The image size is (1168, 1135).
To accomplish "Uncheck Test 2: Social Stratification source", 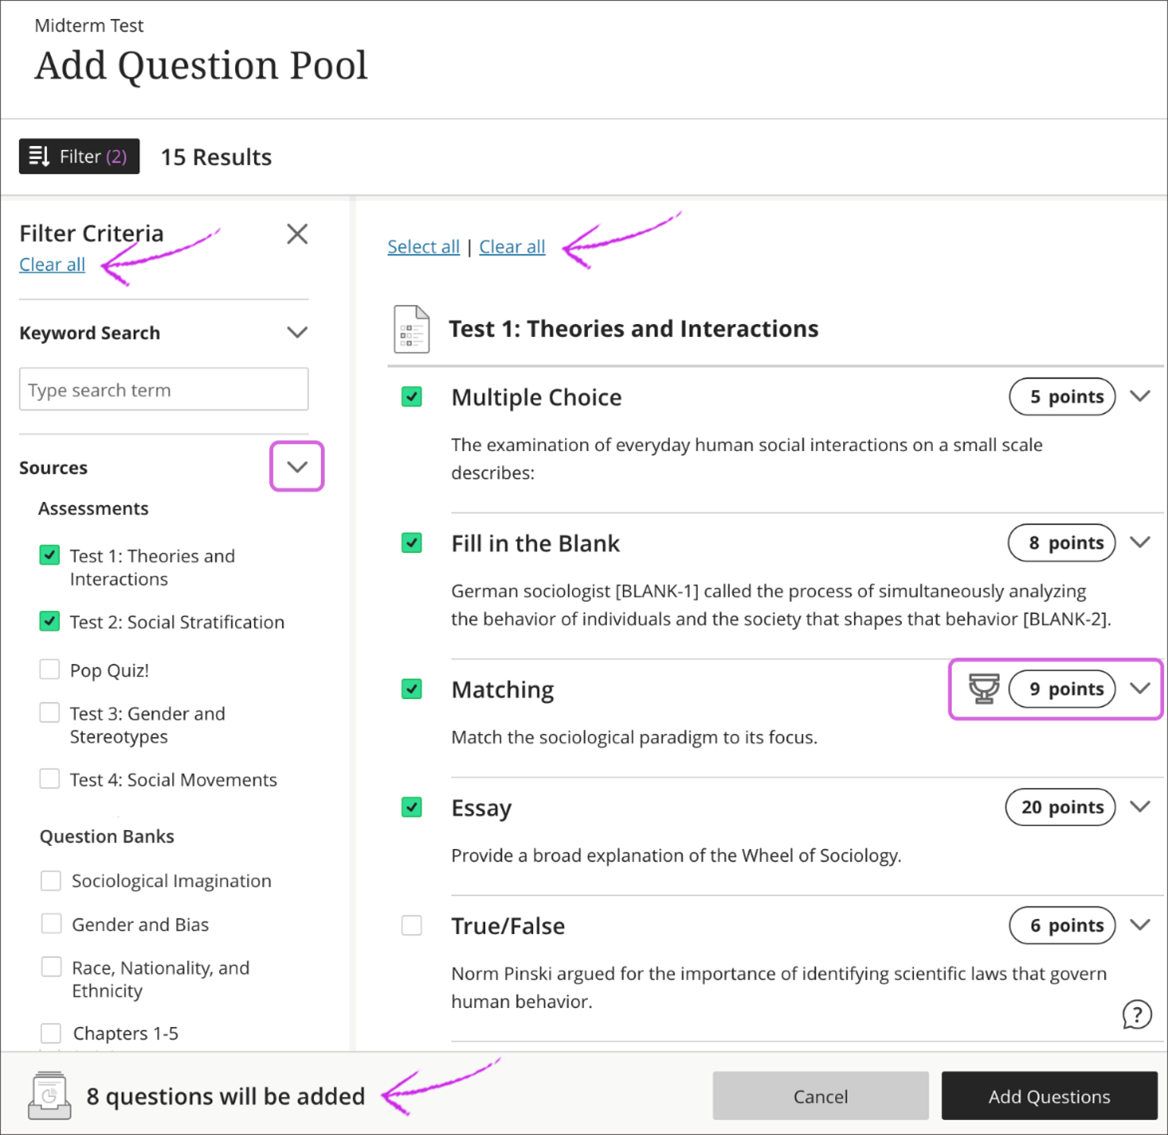I will (49, 621).
